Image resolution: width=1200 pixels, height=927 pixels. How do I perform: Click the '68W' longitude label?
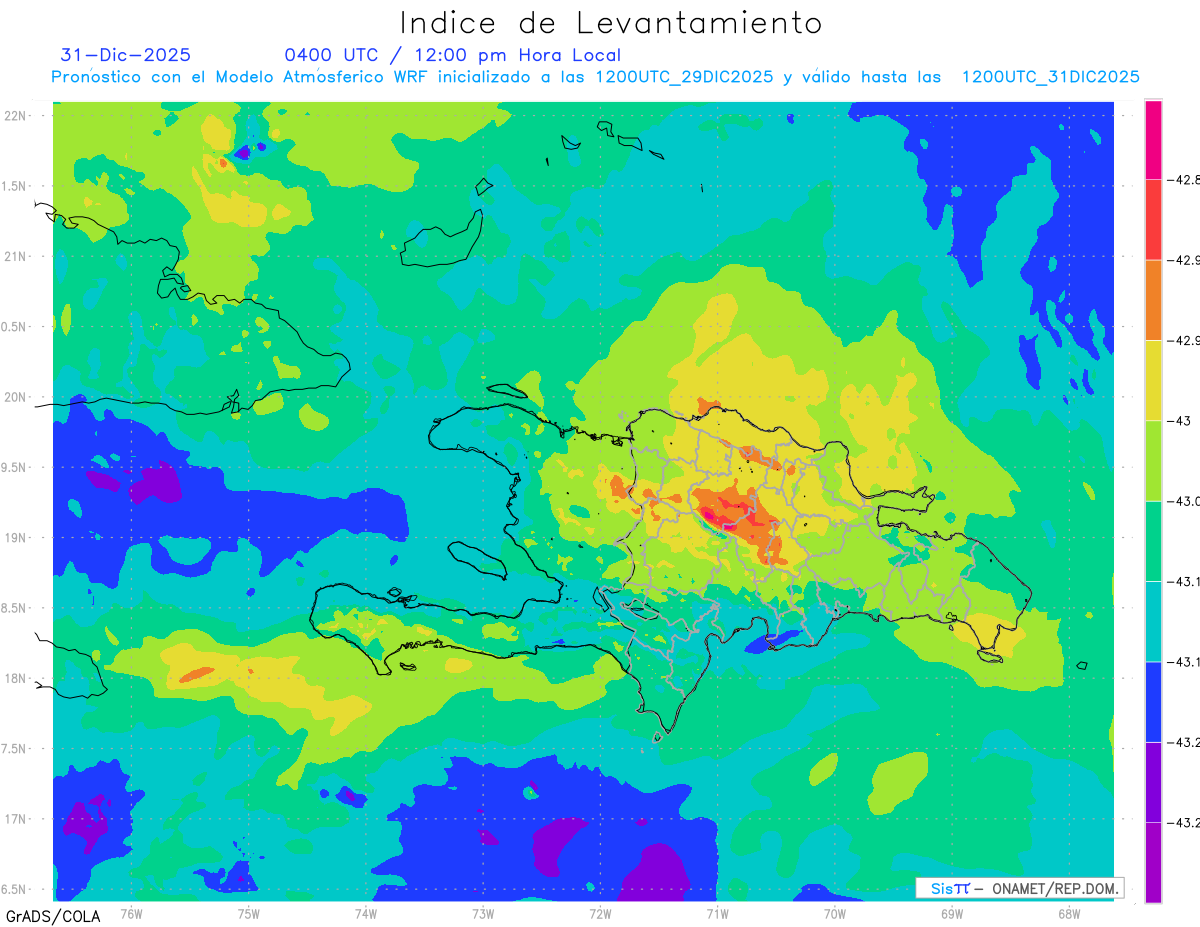(1069, 913)
